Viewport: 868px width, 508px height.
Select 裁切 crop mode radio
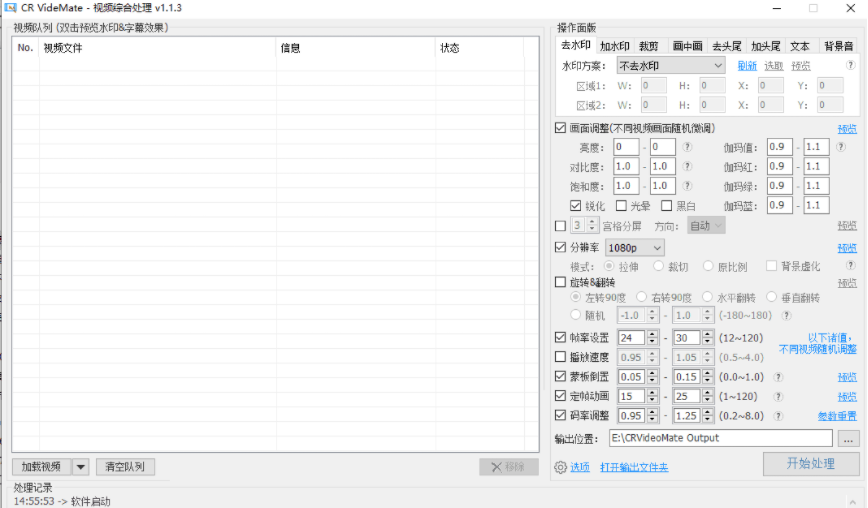tap(658, 266)
